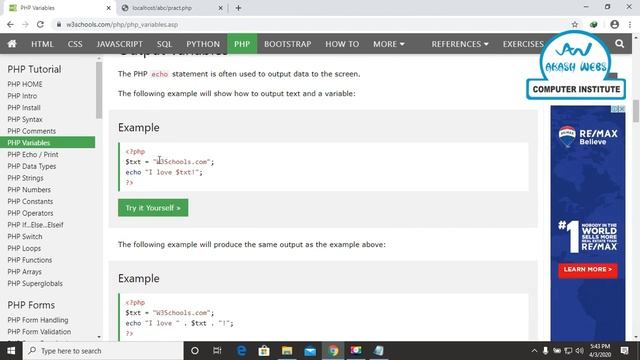Click the browser forward arrow

[25, 24]
